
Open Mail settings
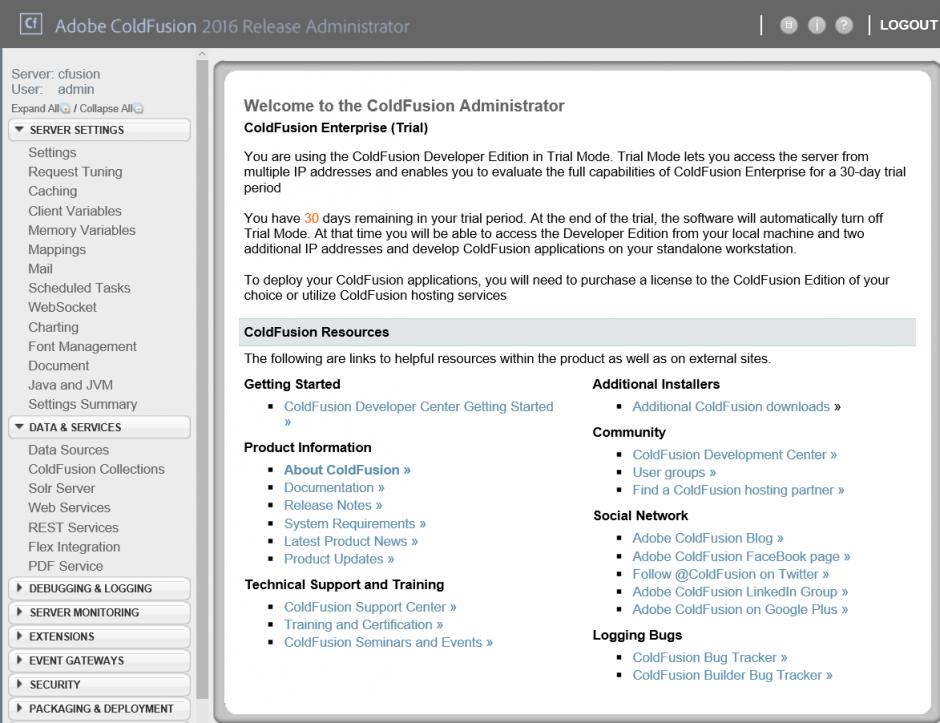click(40, 269)
